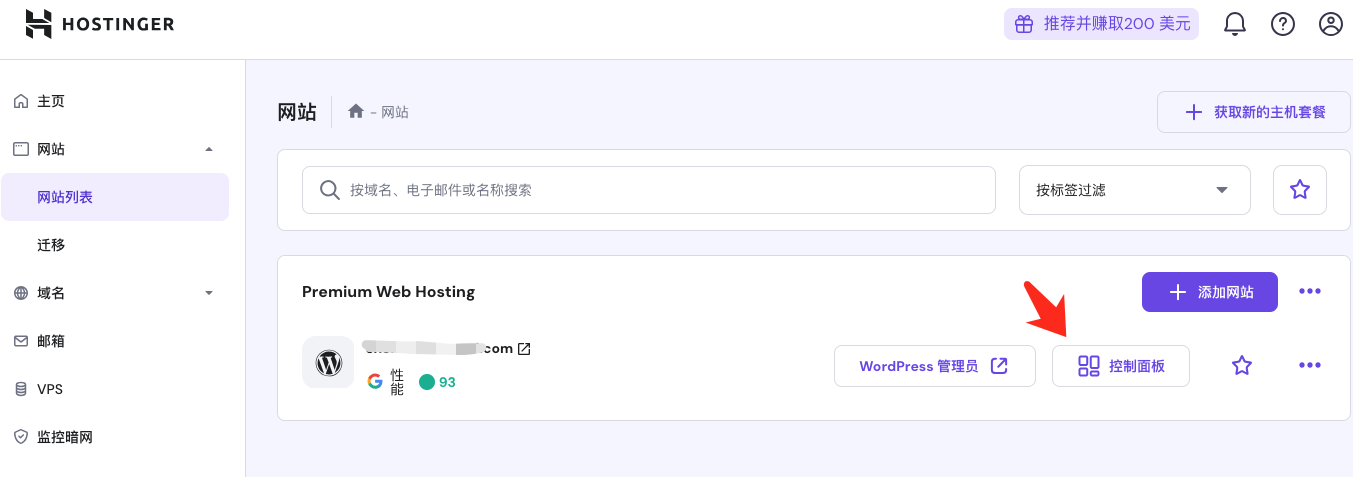Toggle favorites filter star button

coord(1299,190)
